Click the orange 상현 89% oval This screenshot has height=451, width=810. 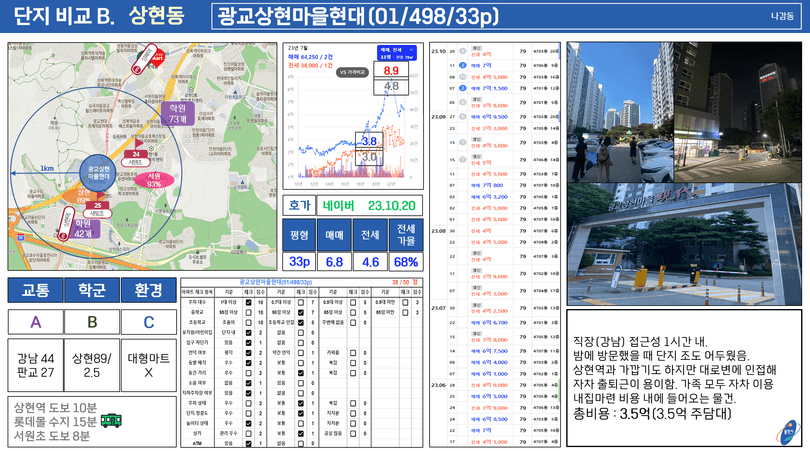point(83,196)
